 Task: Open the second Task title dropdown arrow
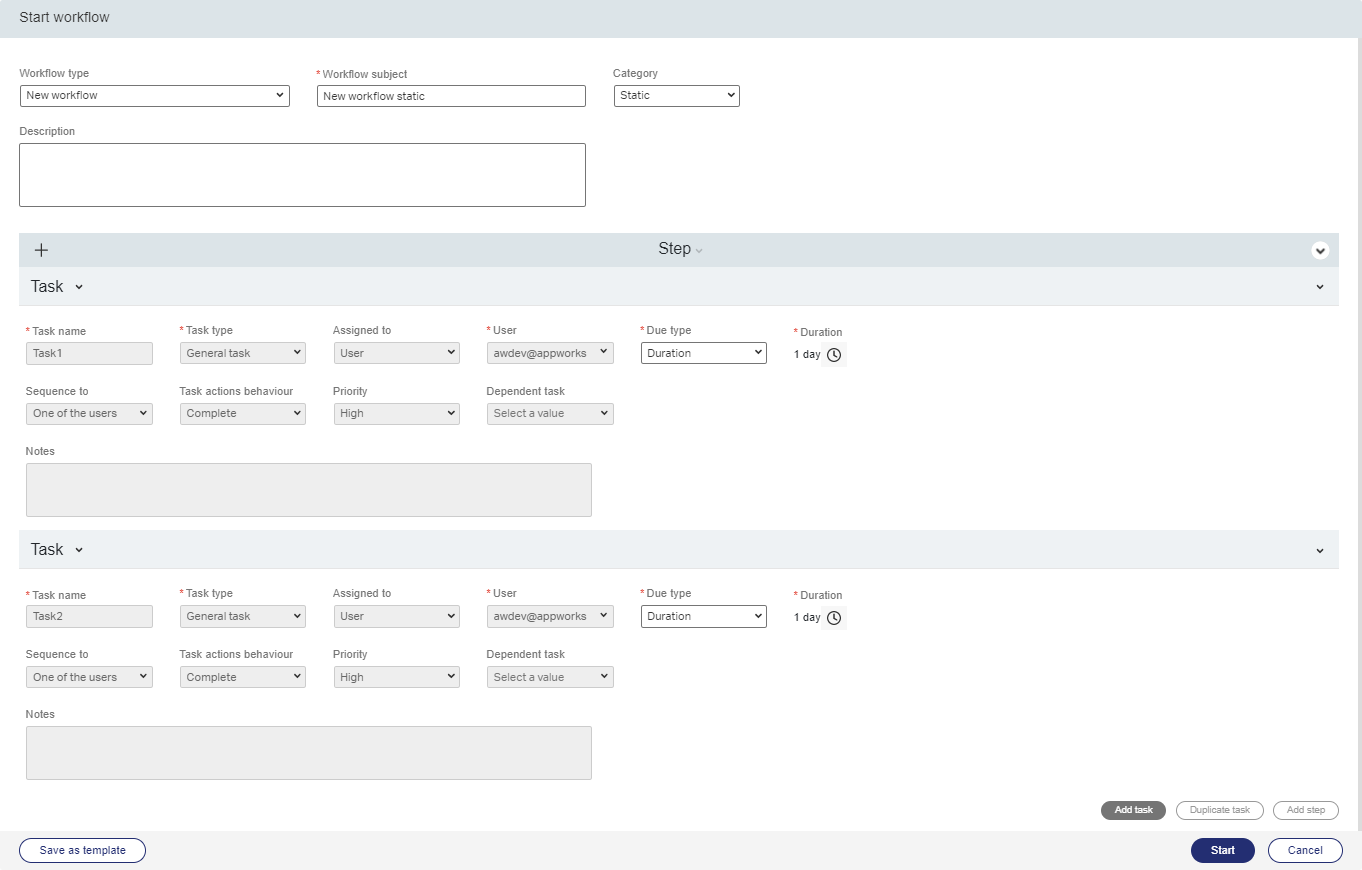[79, 550]
